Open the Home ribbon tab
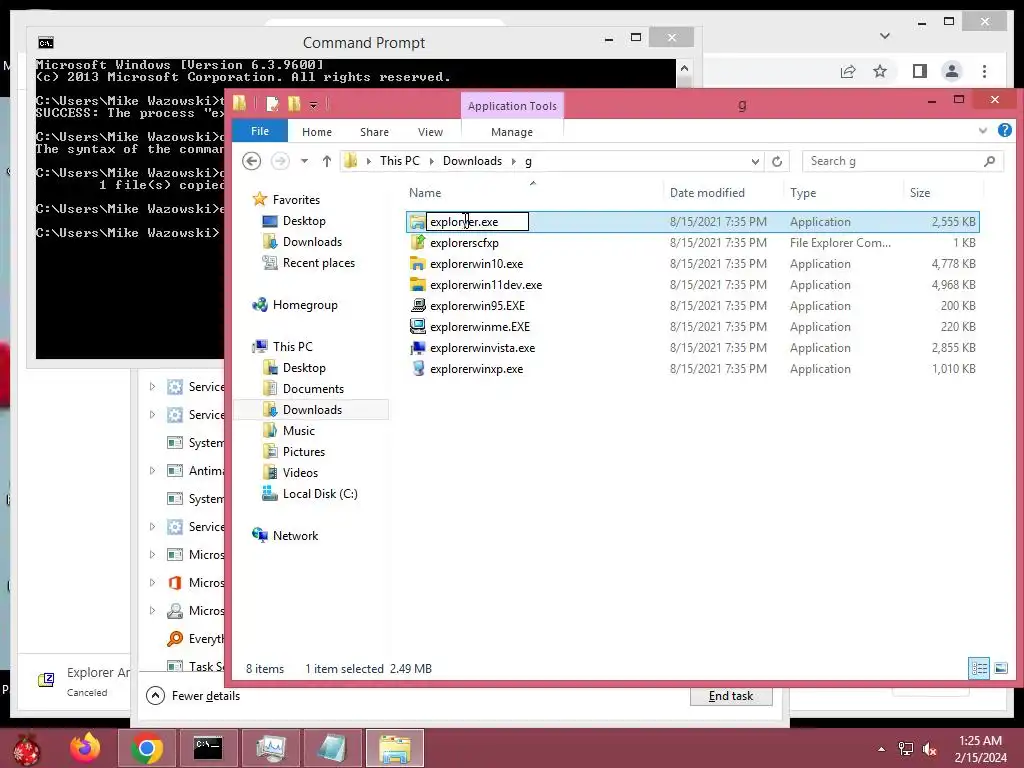 (317, 132)
